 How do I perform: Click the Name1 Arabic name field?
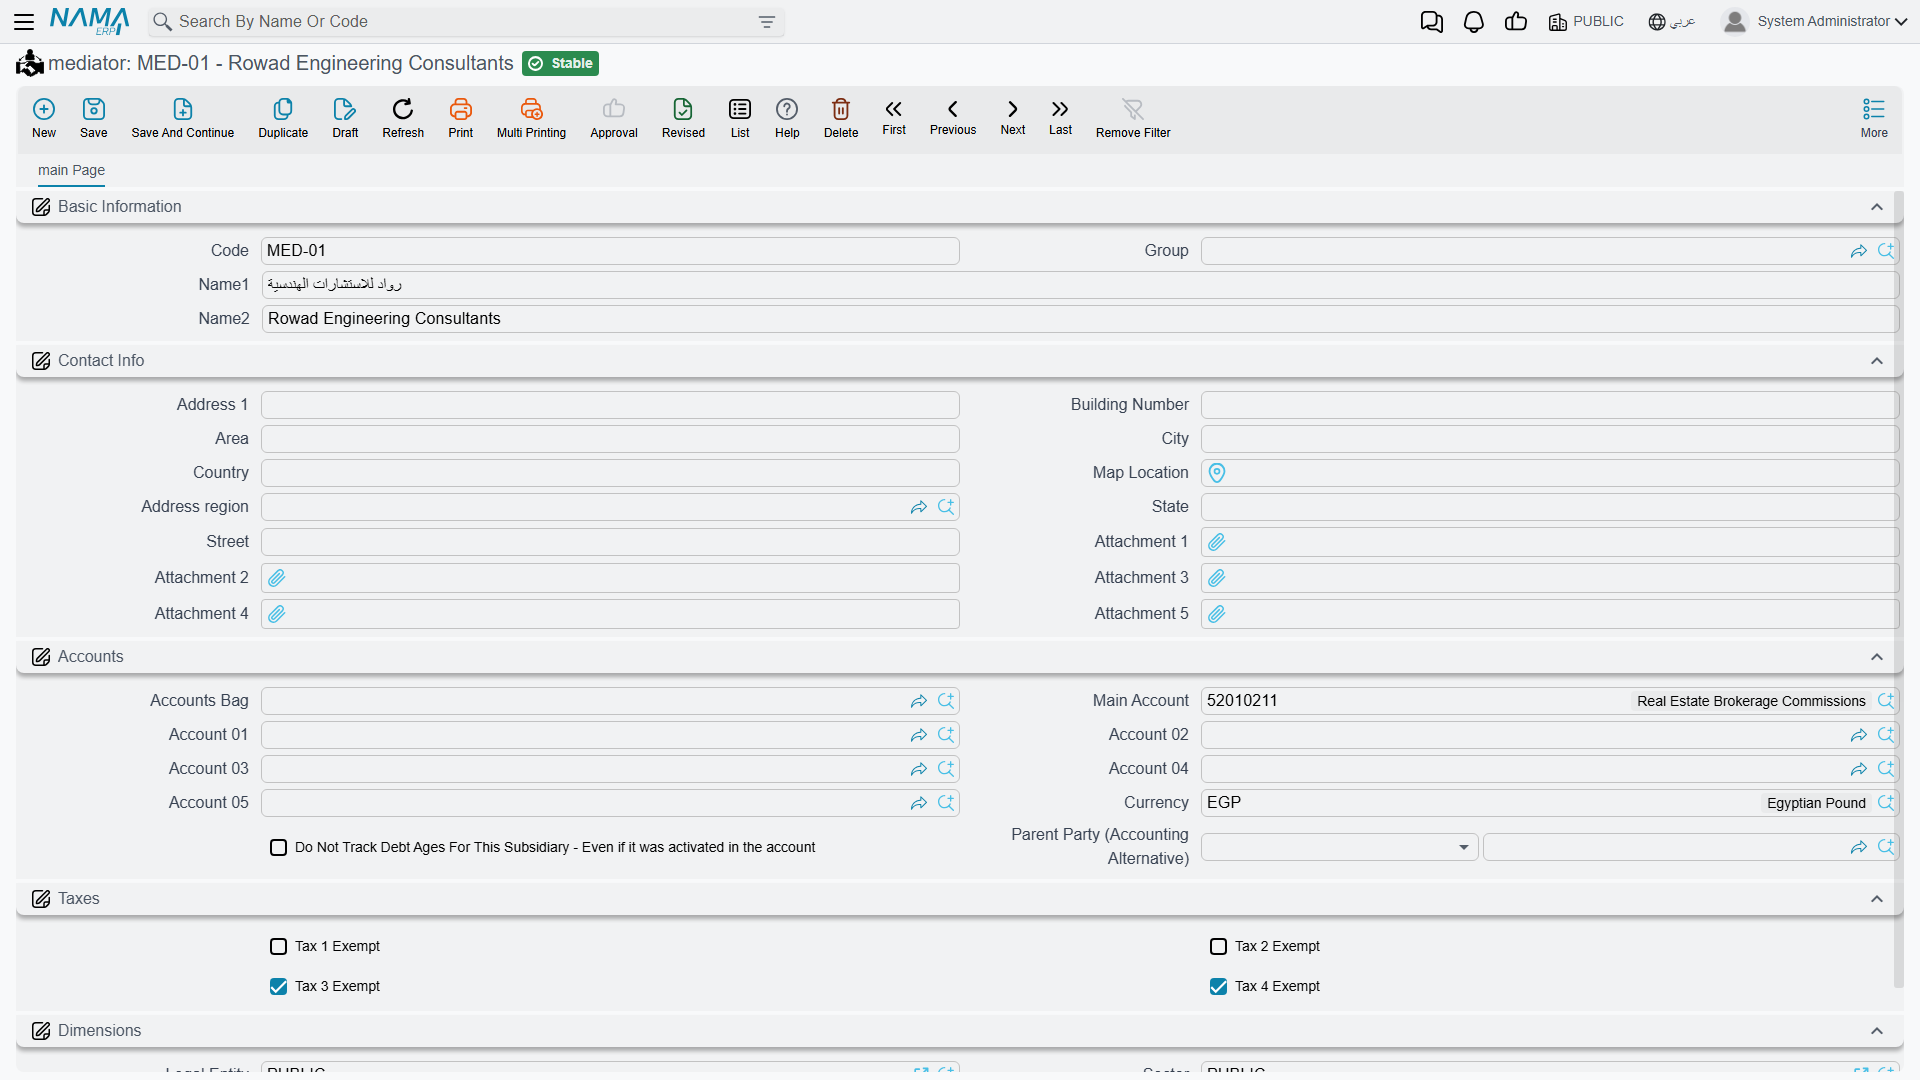pyautogui.click(x=1079, y=285)
